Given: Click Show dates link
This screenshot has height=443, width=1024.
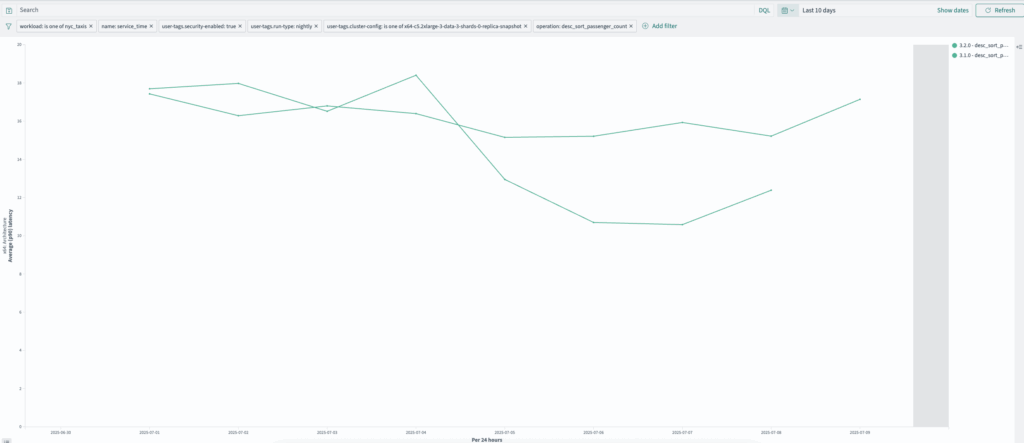Looking at the screenshot, I should [x=952, y=10].
